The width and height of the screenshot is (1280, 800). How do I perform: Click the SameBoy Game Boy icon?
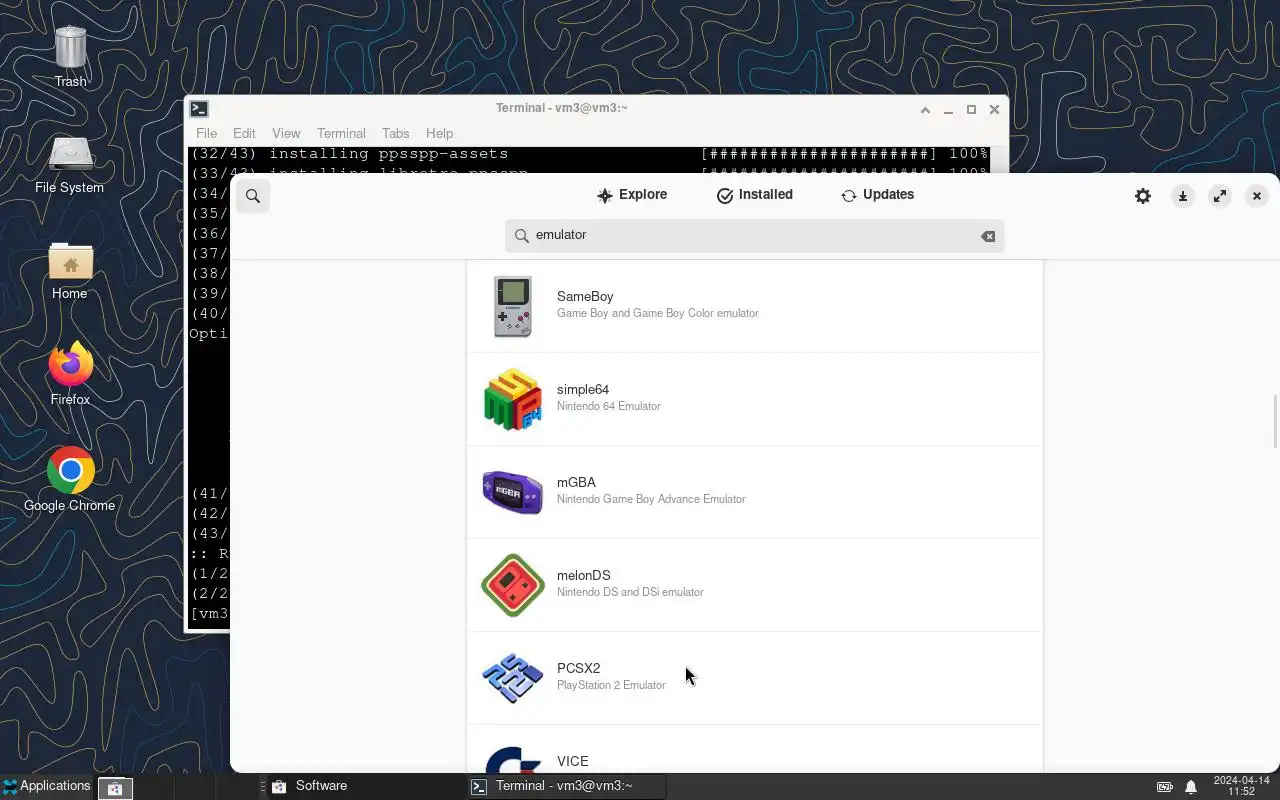[x=513, y=306]
